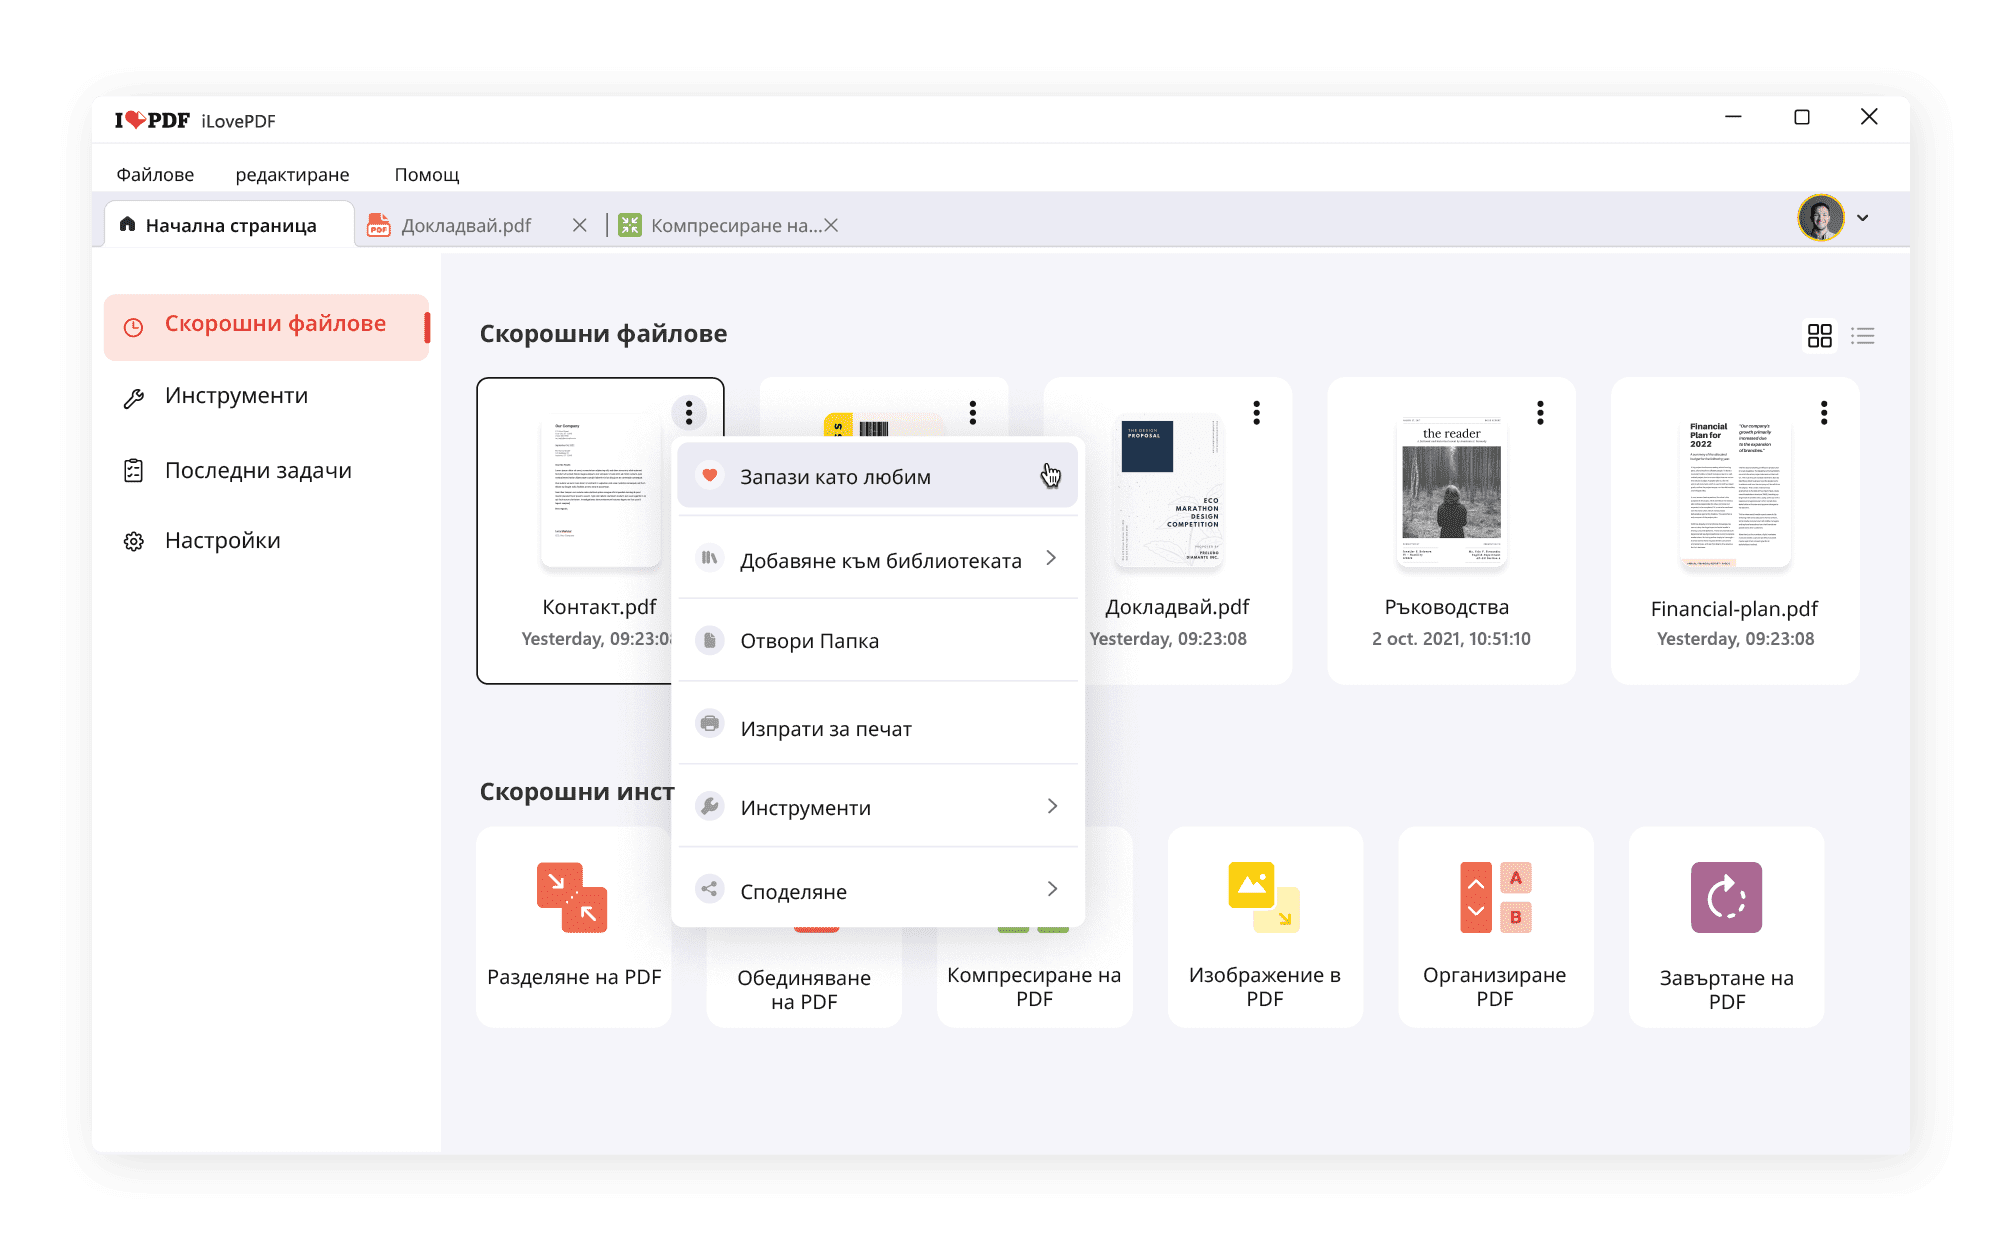The width and height of the screenshot is (2000, 1254).
Task: Open the Файлове menu
Action: [155, 175]
